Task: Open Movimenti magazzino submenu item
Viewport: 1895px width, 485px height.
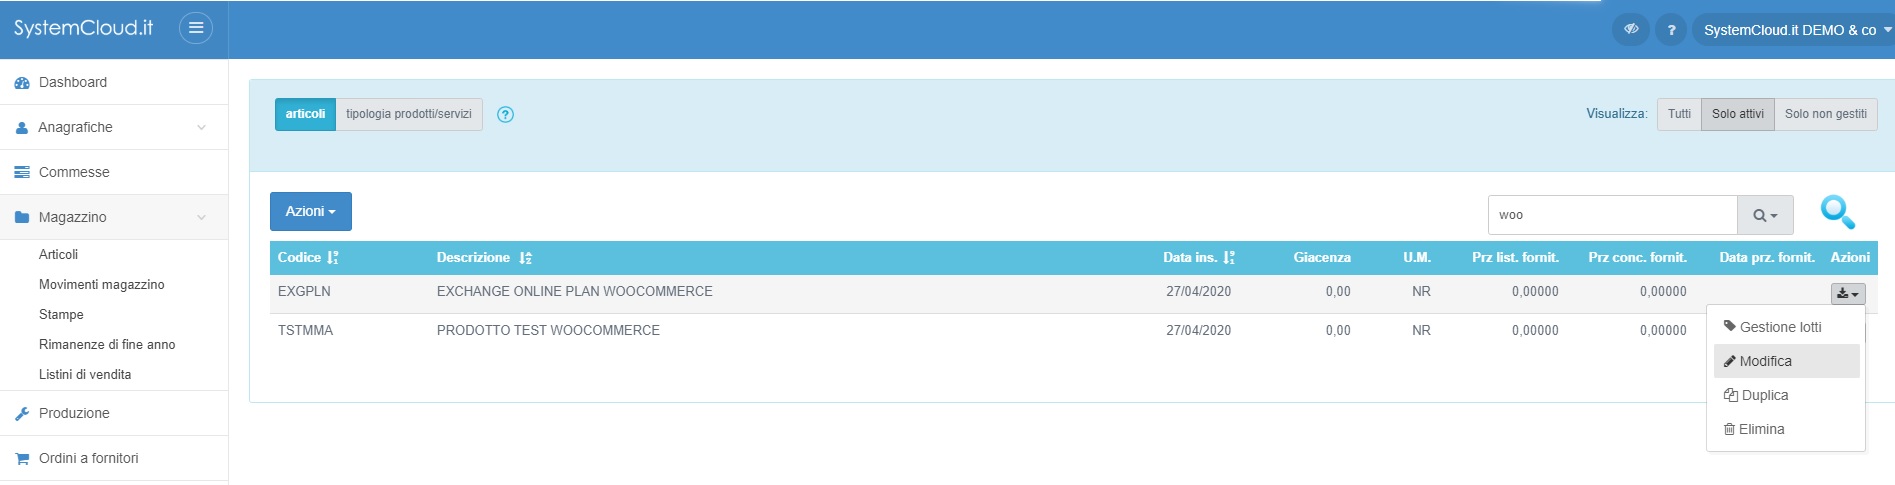Action: pyautogui.click(x=101, y=284)
